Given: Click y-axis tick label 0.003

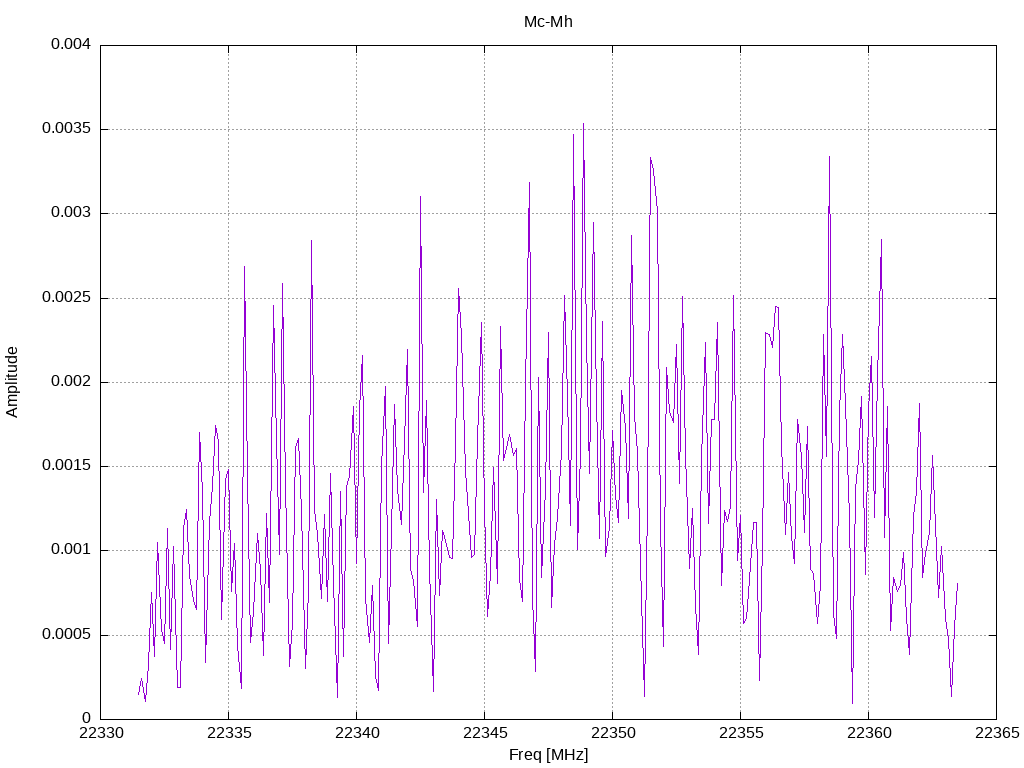Looking at the screenshot, I should pyautogui.click(x=71, y=213).
